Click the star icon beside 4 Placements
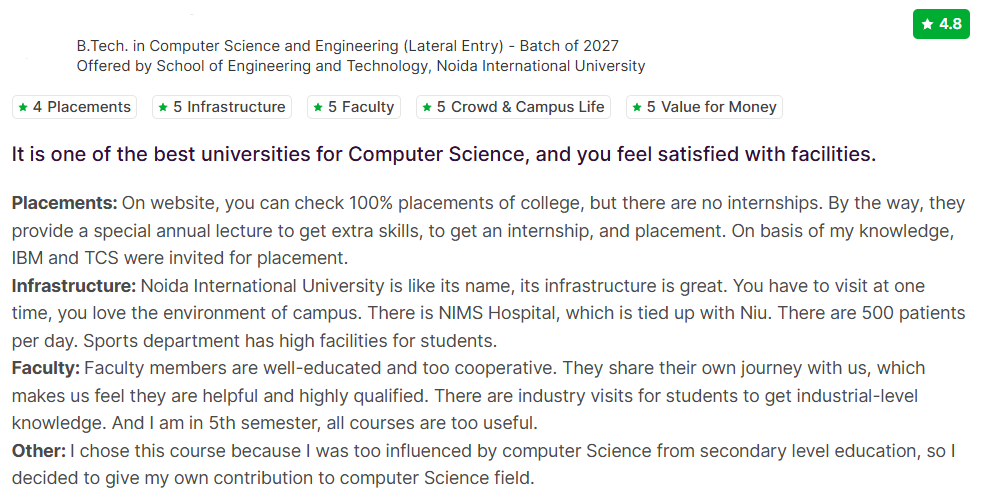The height and width of the screenshot is (492, 987). pos(23,107)
